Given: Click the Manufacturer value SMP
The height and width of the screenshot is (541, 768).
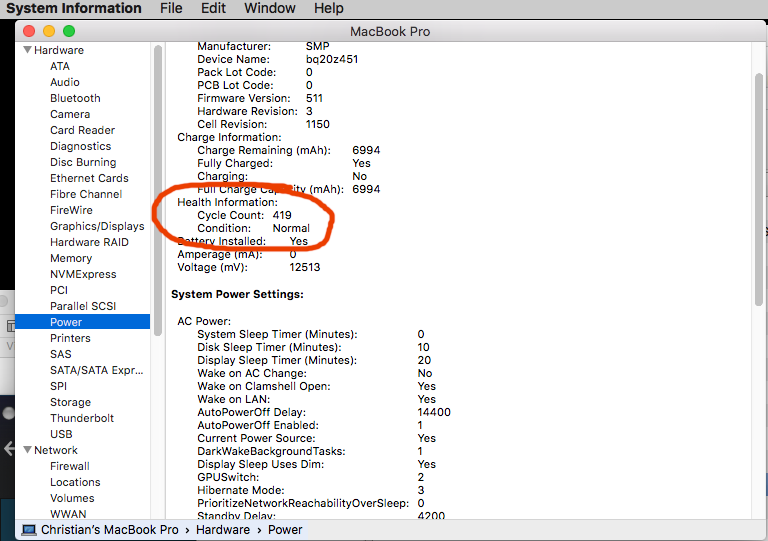Looking at the screenshot, I should point(317,46).
